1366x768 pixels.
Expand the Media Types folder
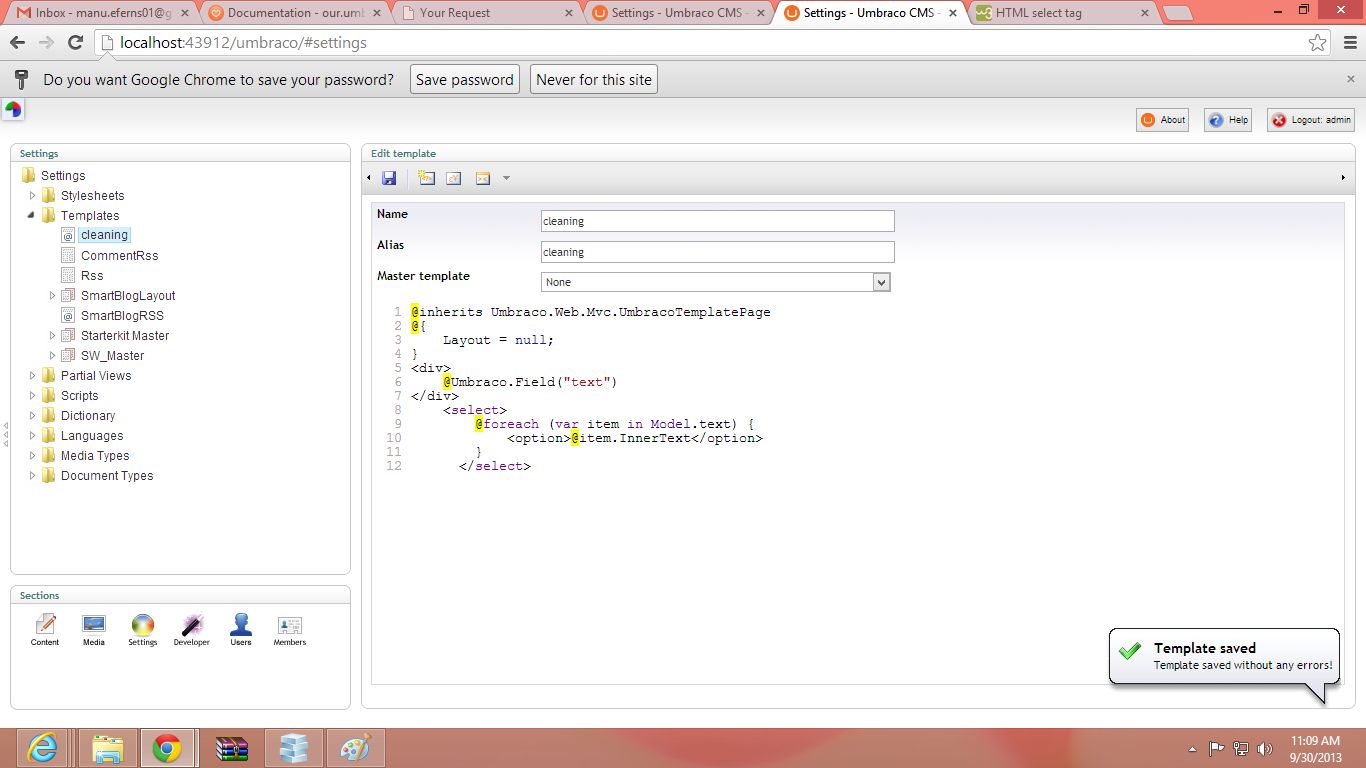[32, 455]
